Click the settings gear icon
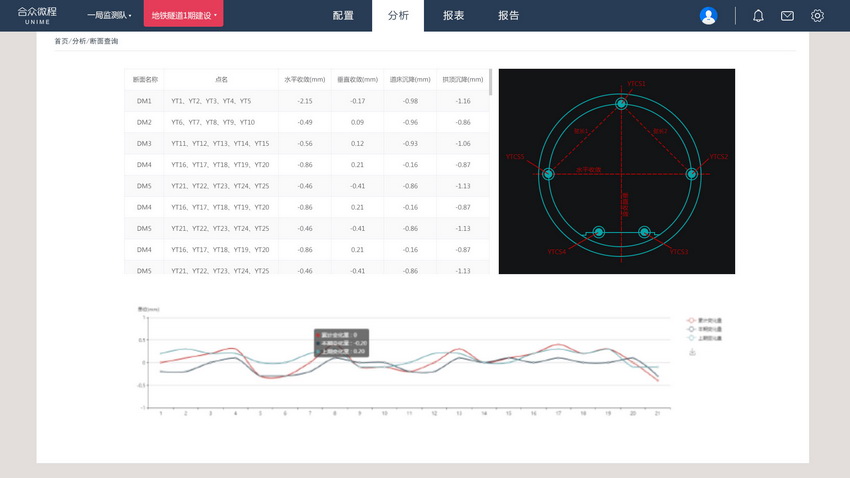This screenshot has height=478, width=850. coord(817,16)
